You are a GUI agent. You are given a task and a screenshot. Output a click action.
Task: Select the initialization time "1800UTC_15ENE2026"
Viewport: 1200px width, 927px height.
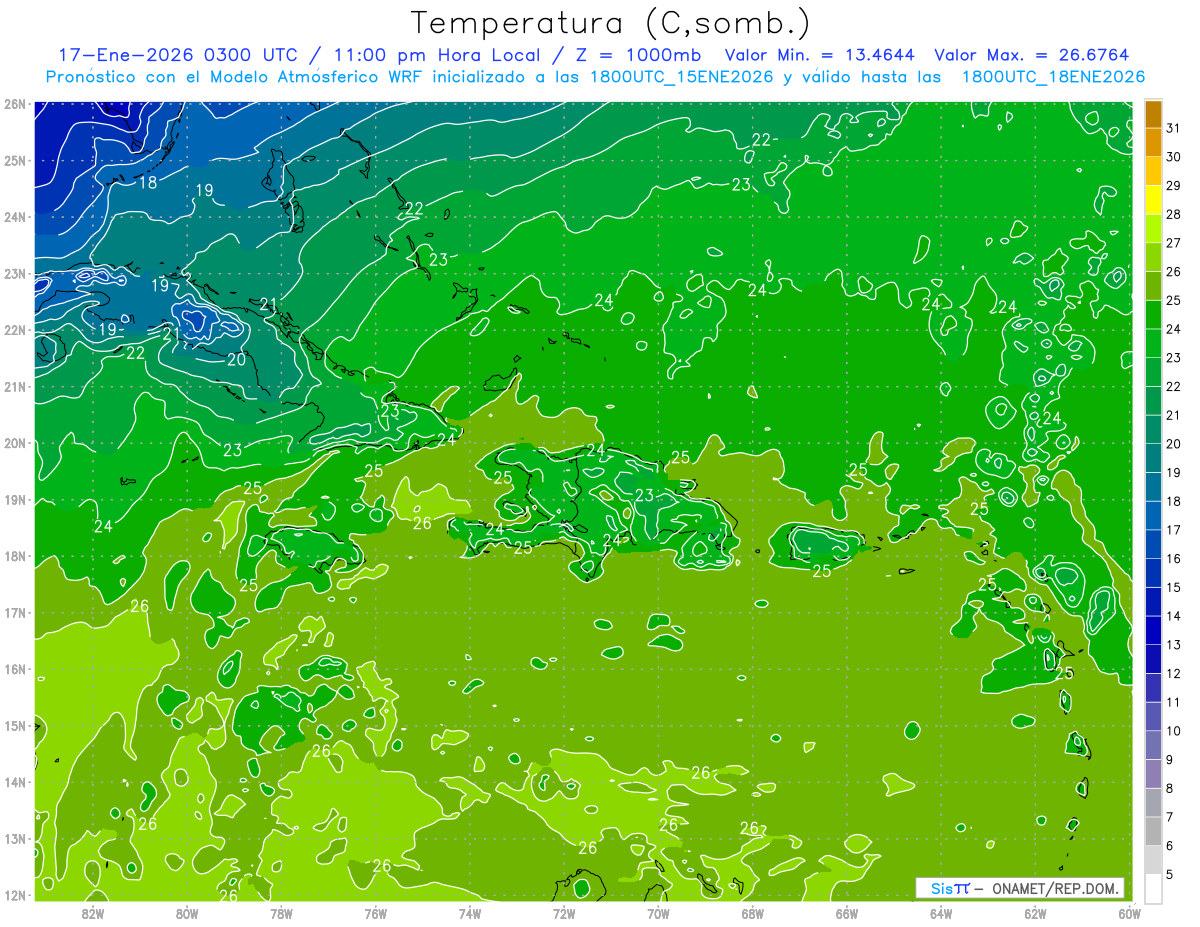[x=682, y=77]
